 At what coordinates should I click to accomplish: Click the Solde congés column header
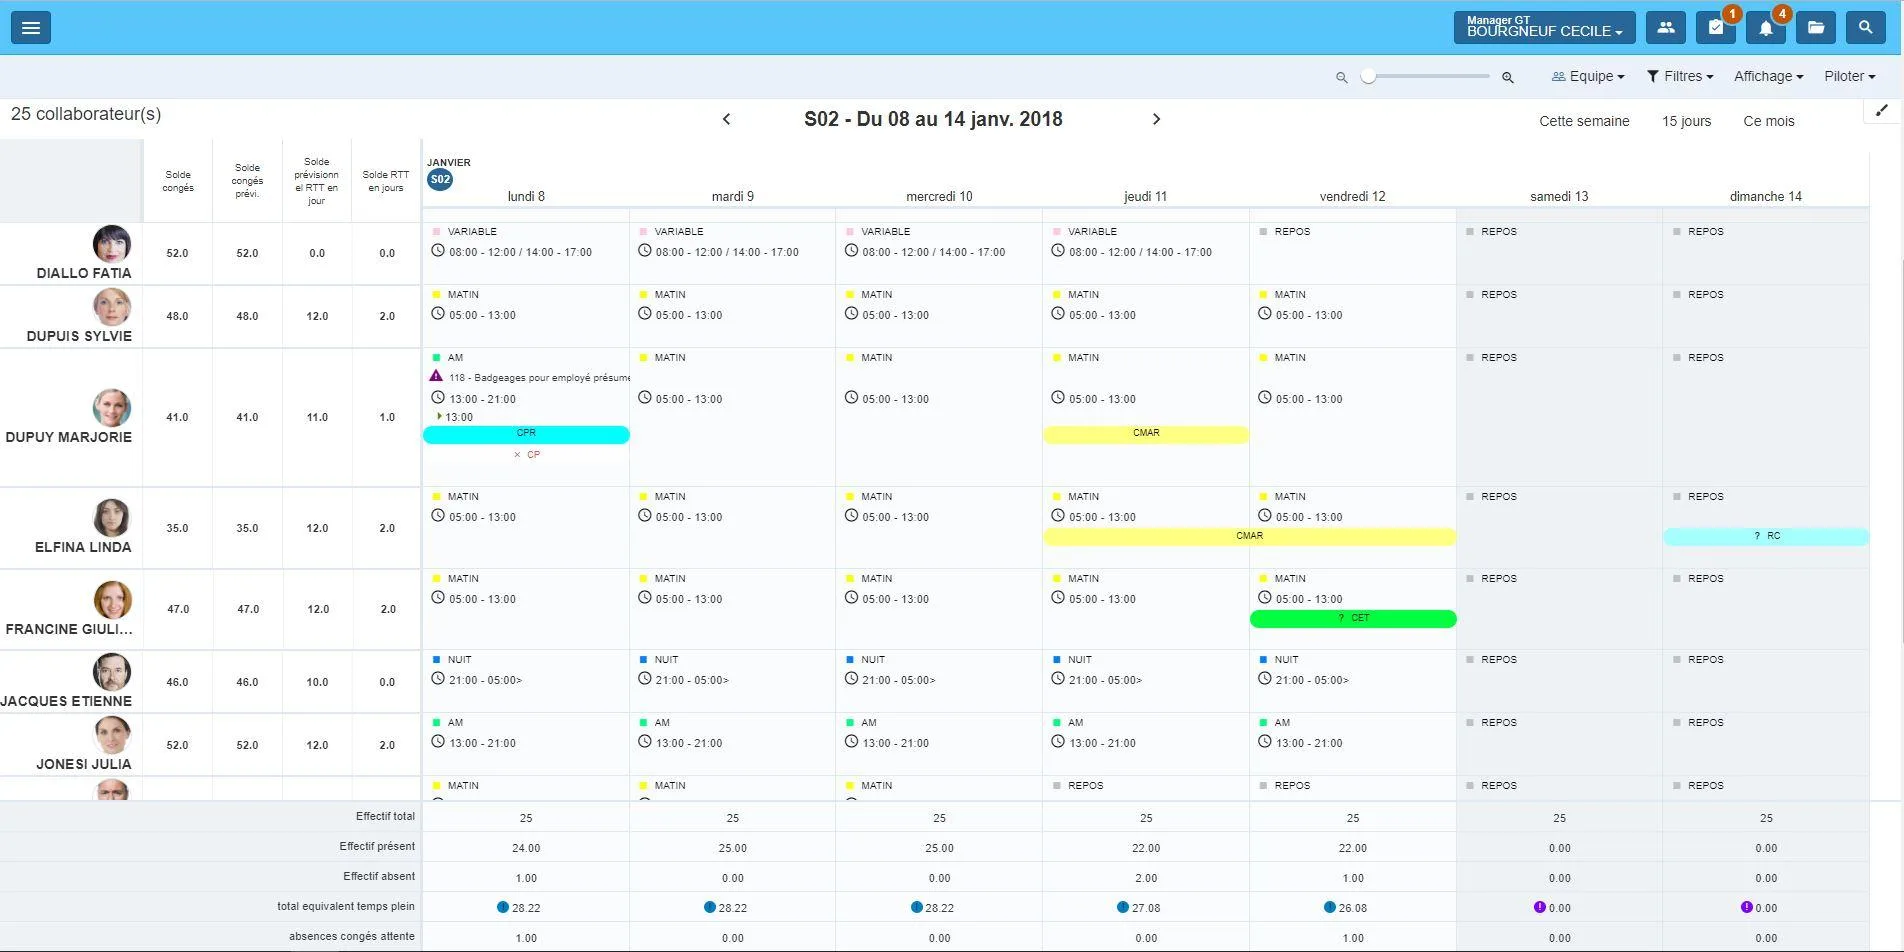[x=178, y=181]
